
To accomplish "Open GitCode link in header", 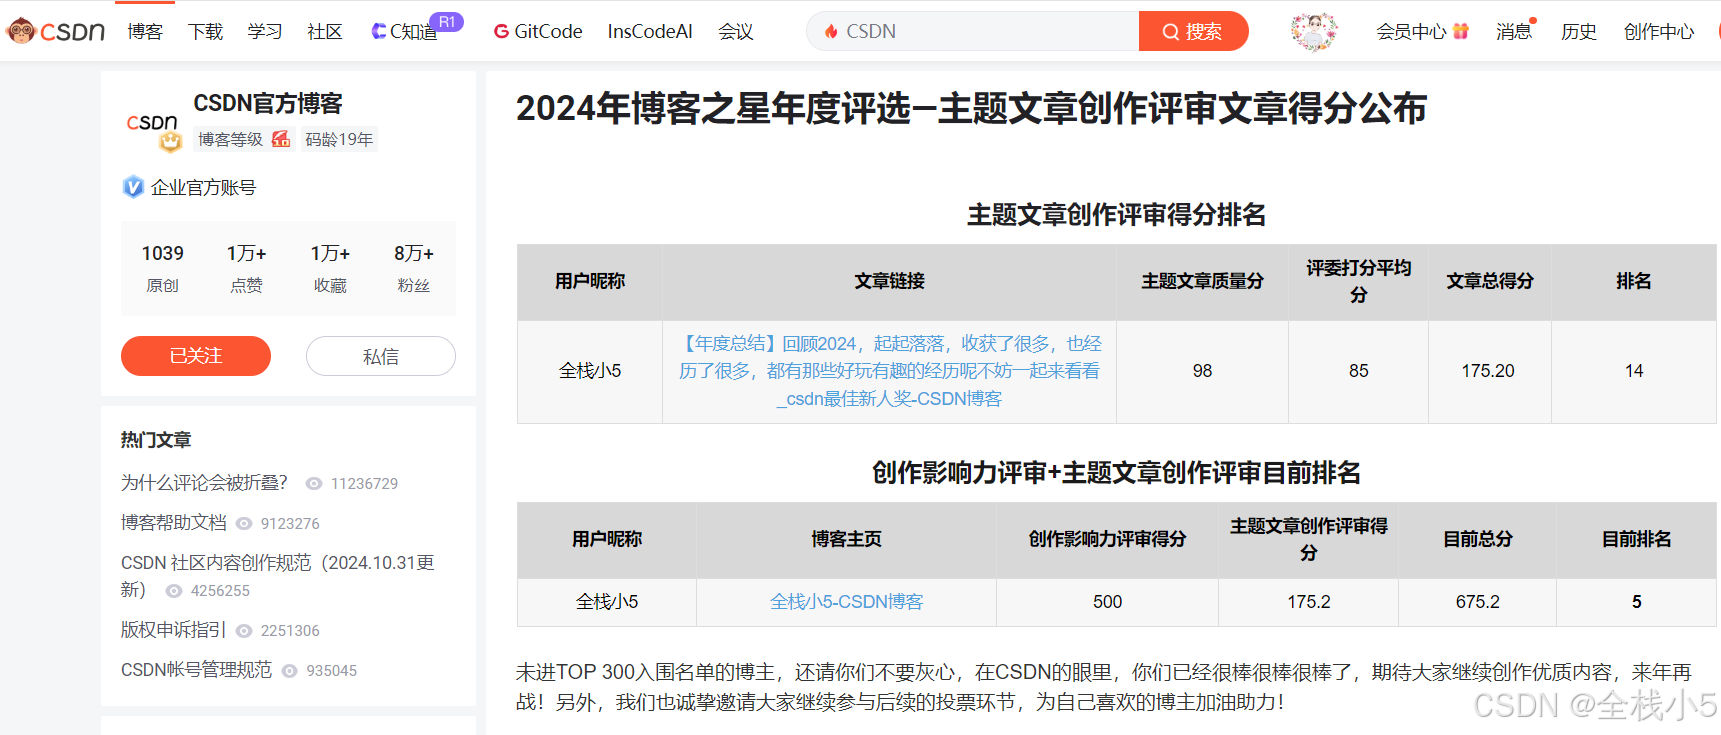I will click(x=538, y=32).
